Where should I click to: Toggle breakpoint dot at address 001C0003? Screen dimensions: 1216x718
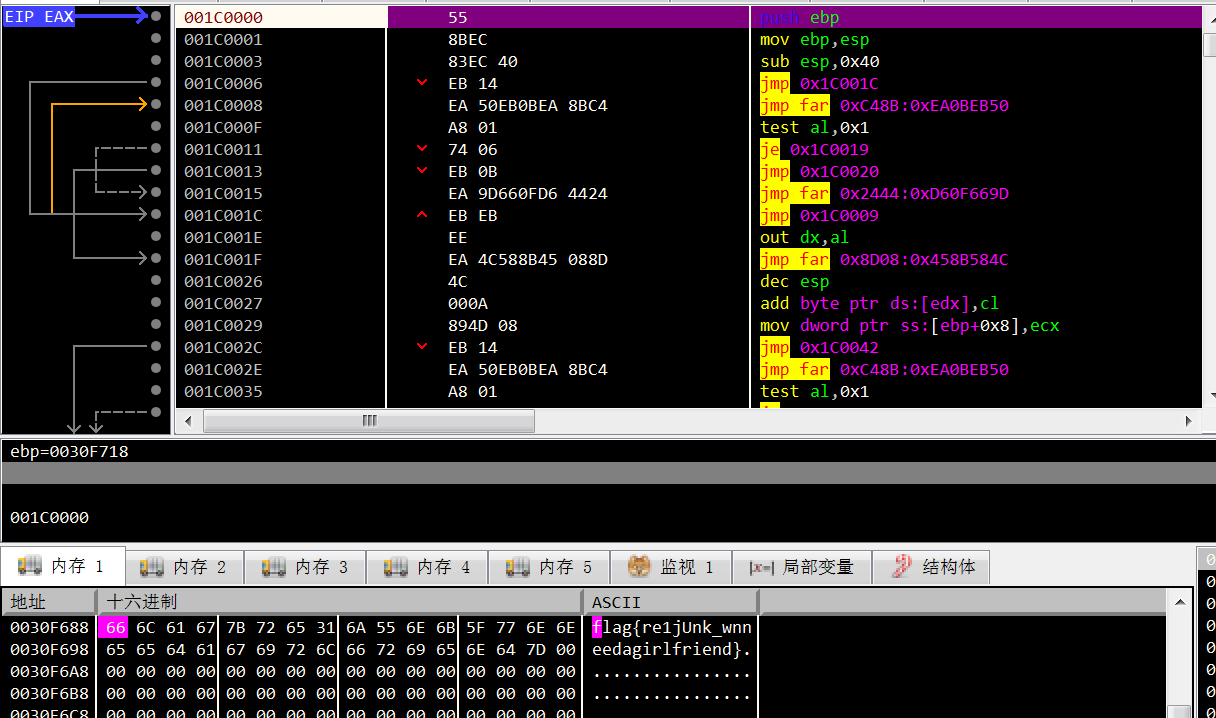click(155, 61)
